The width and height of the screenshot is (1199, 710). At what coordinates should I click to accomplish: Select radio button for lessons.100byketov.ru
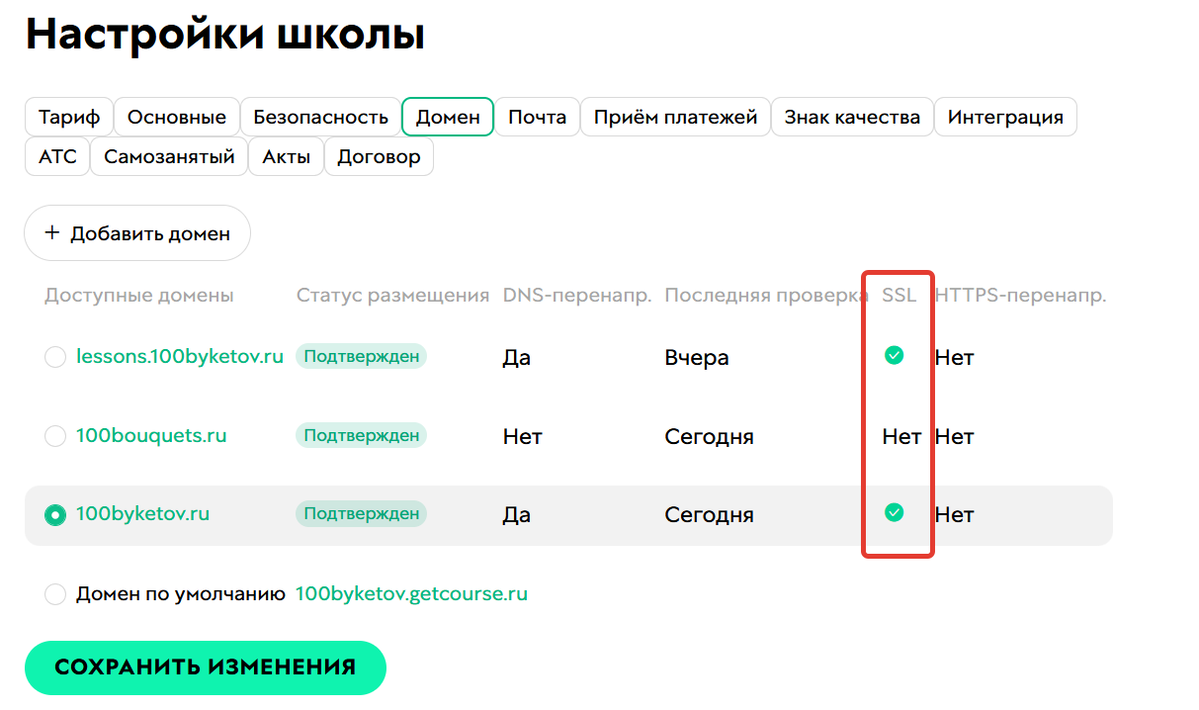tap(55, 357)
